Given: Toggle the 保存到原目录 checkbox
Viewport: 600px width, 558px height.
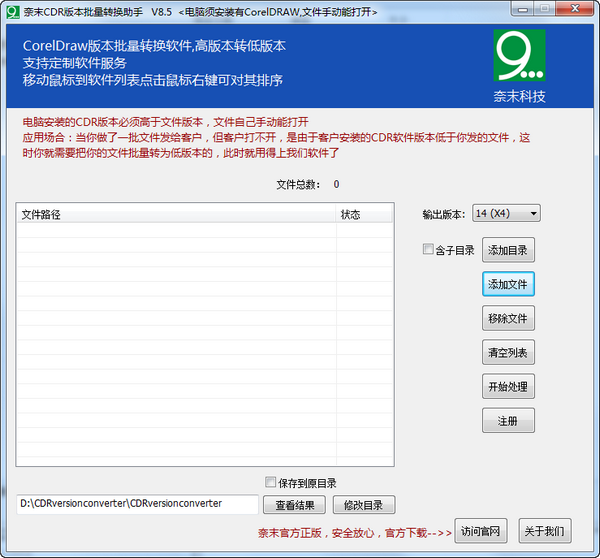Looking at the screenshot, I should 271,482.
